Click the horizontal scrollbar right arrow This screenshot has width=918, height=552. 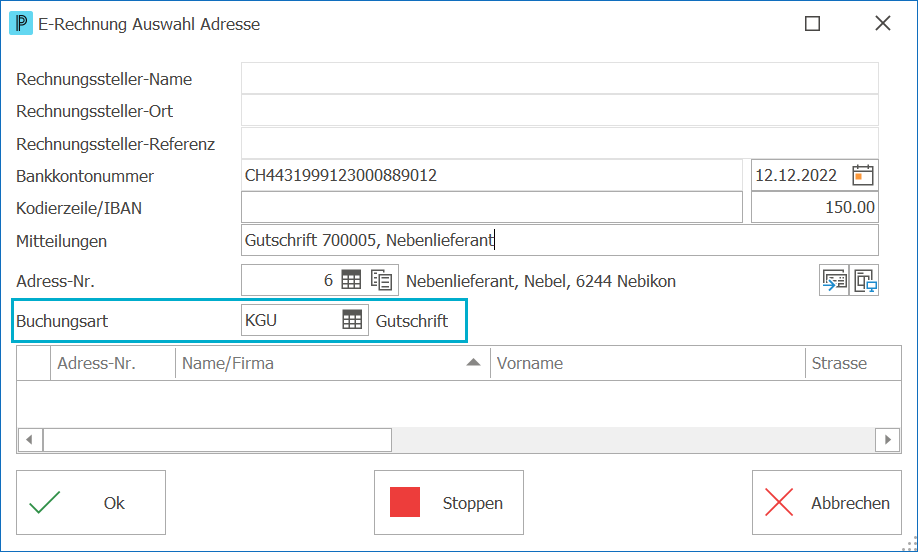tap(888, 440)
